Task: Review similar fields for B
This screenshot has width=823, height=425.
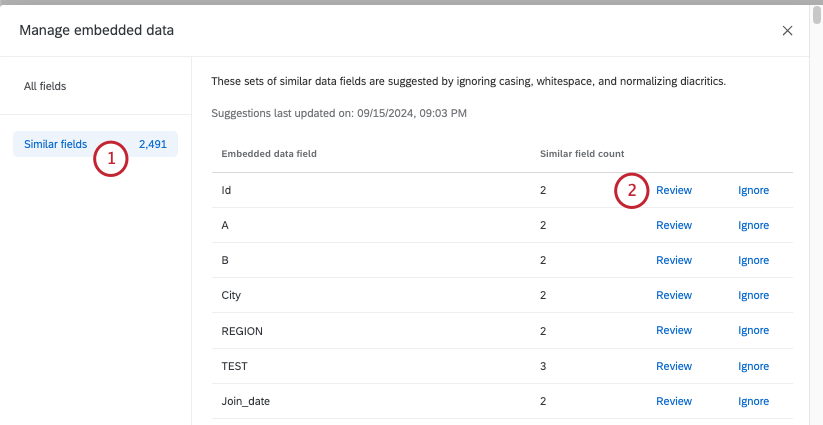Action: click(674, 260)
